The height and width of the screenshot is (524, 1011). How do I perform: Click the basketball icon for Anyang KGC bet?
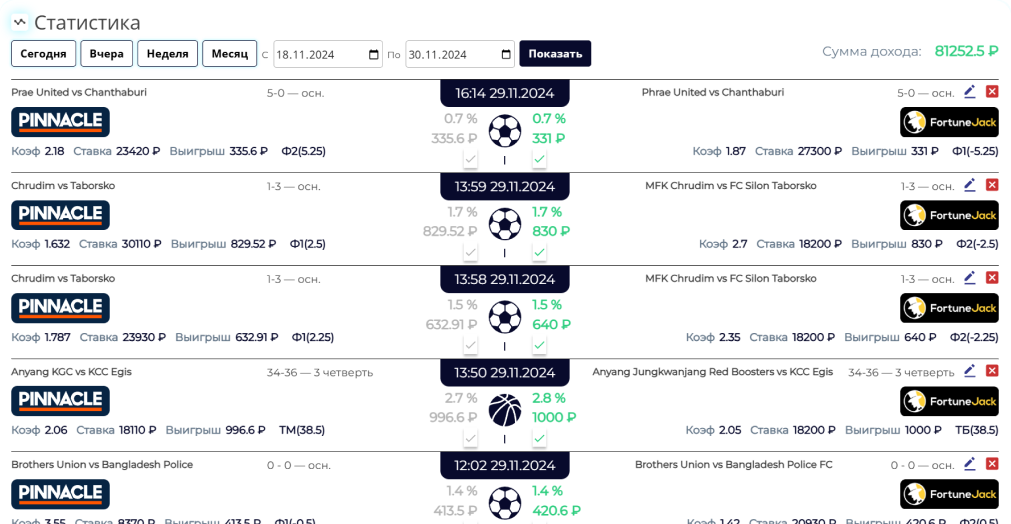[505, 409]
